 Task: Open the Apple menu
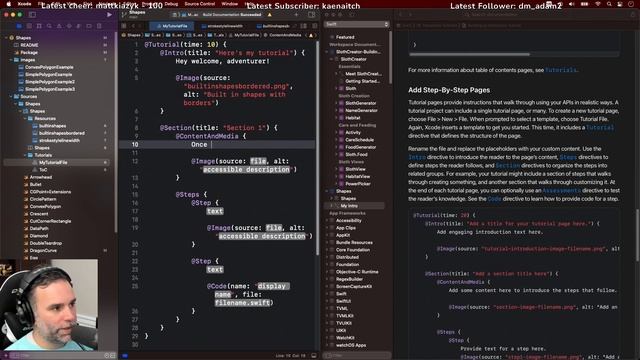point(9,4)
